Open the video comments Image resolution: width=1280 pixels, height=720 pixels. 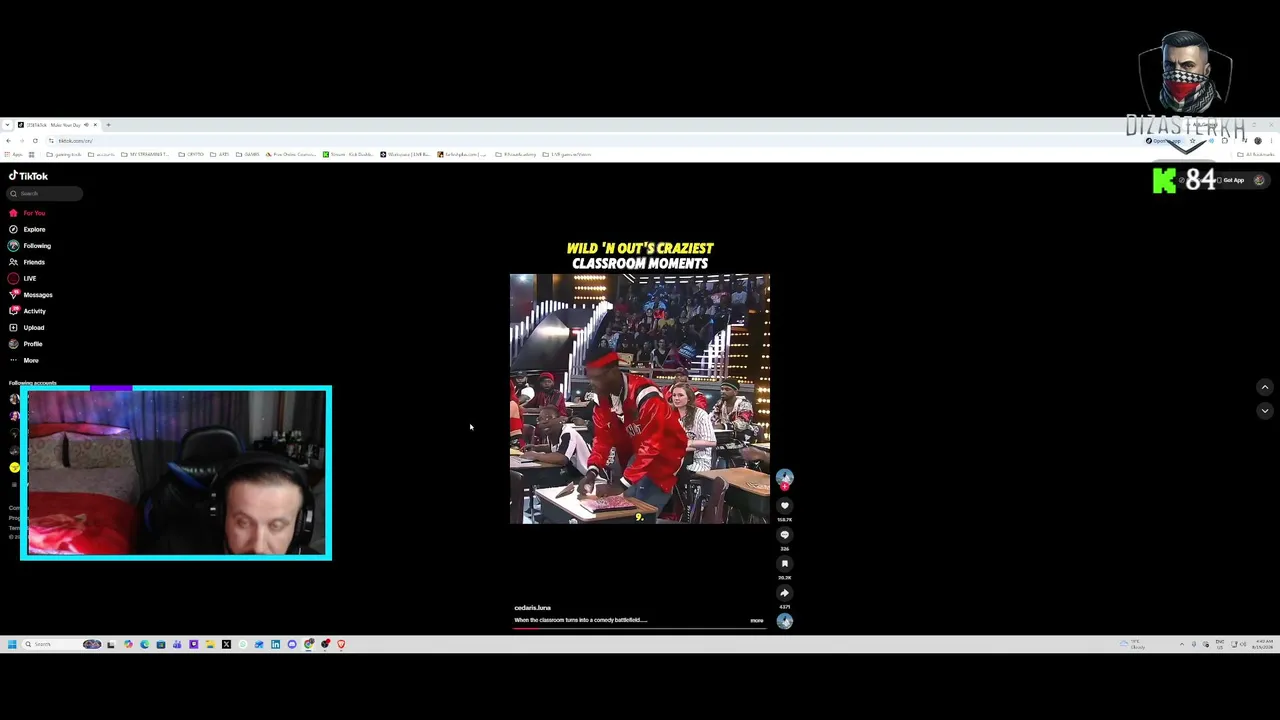(785, 535)
